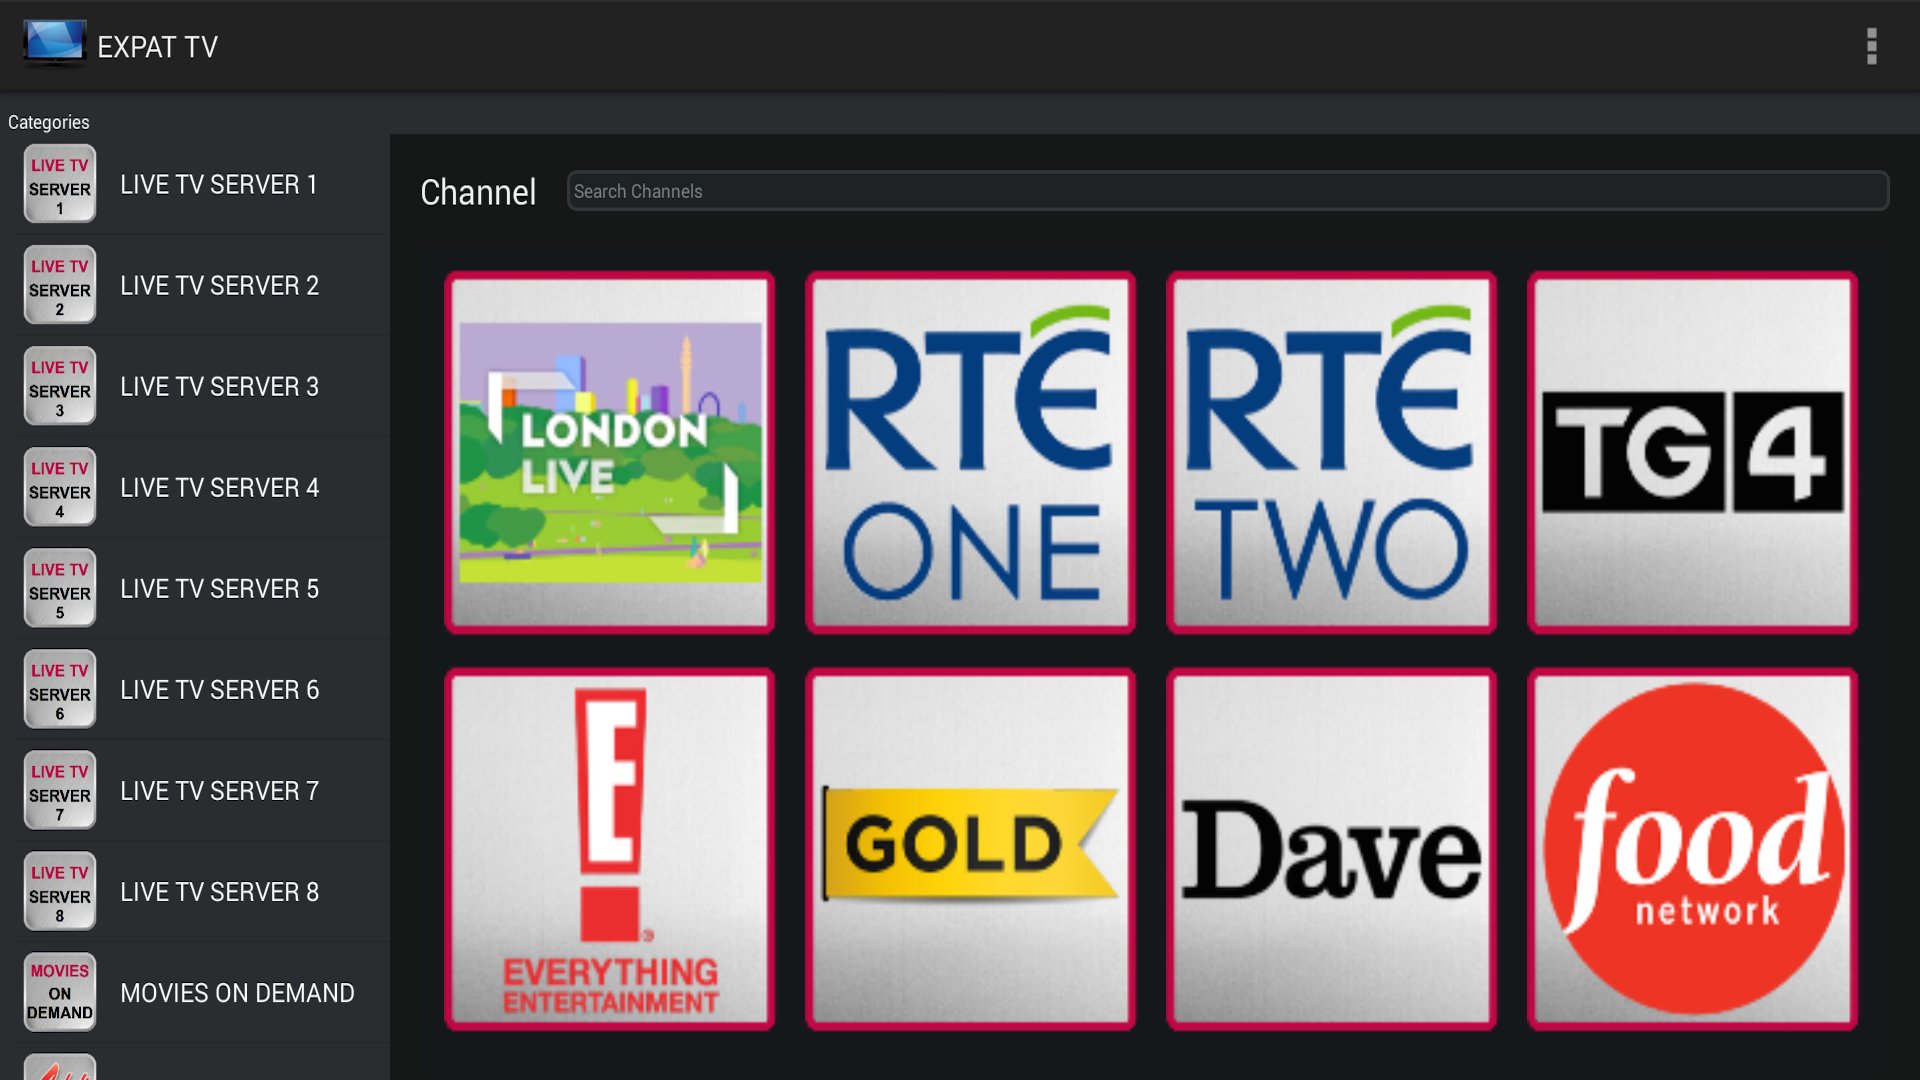Select the Live TV Server 1 icon

60,184
